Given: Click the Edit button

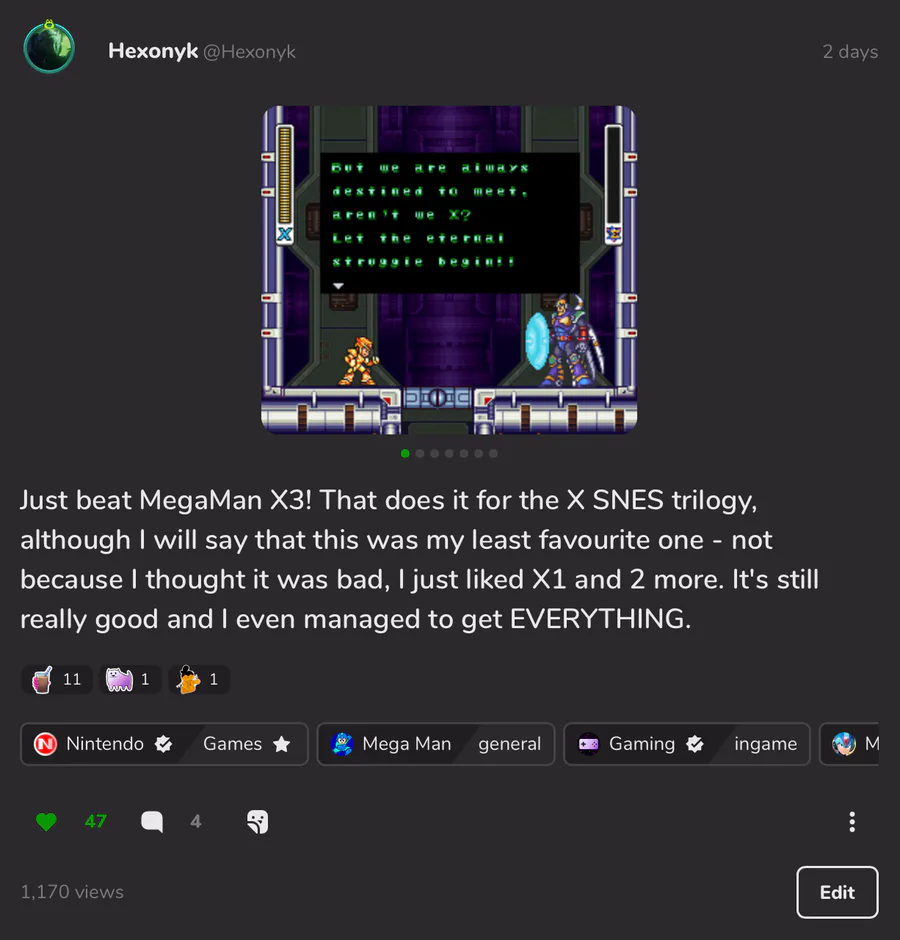Looking at the screenshot, I should [837, 892].
